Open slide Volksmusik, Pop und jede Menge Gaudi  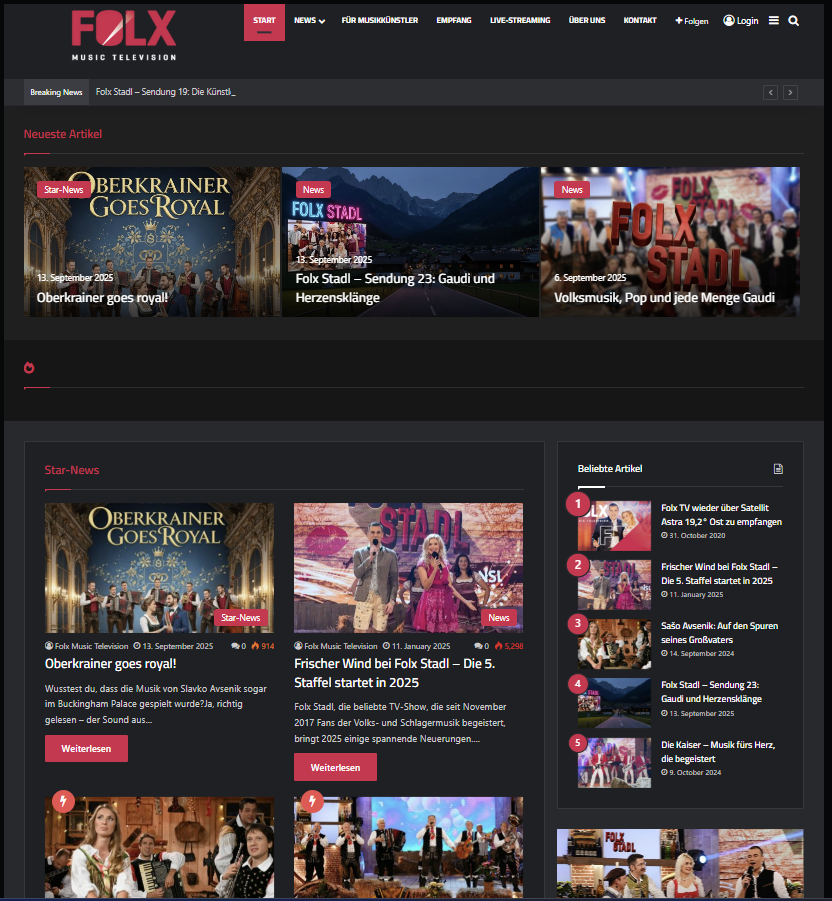click(664, 298)
